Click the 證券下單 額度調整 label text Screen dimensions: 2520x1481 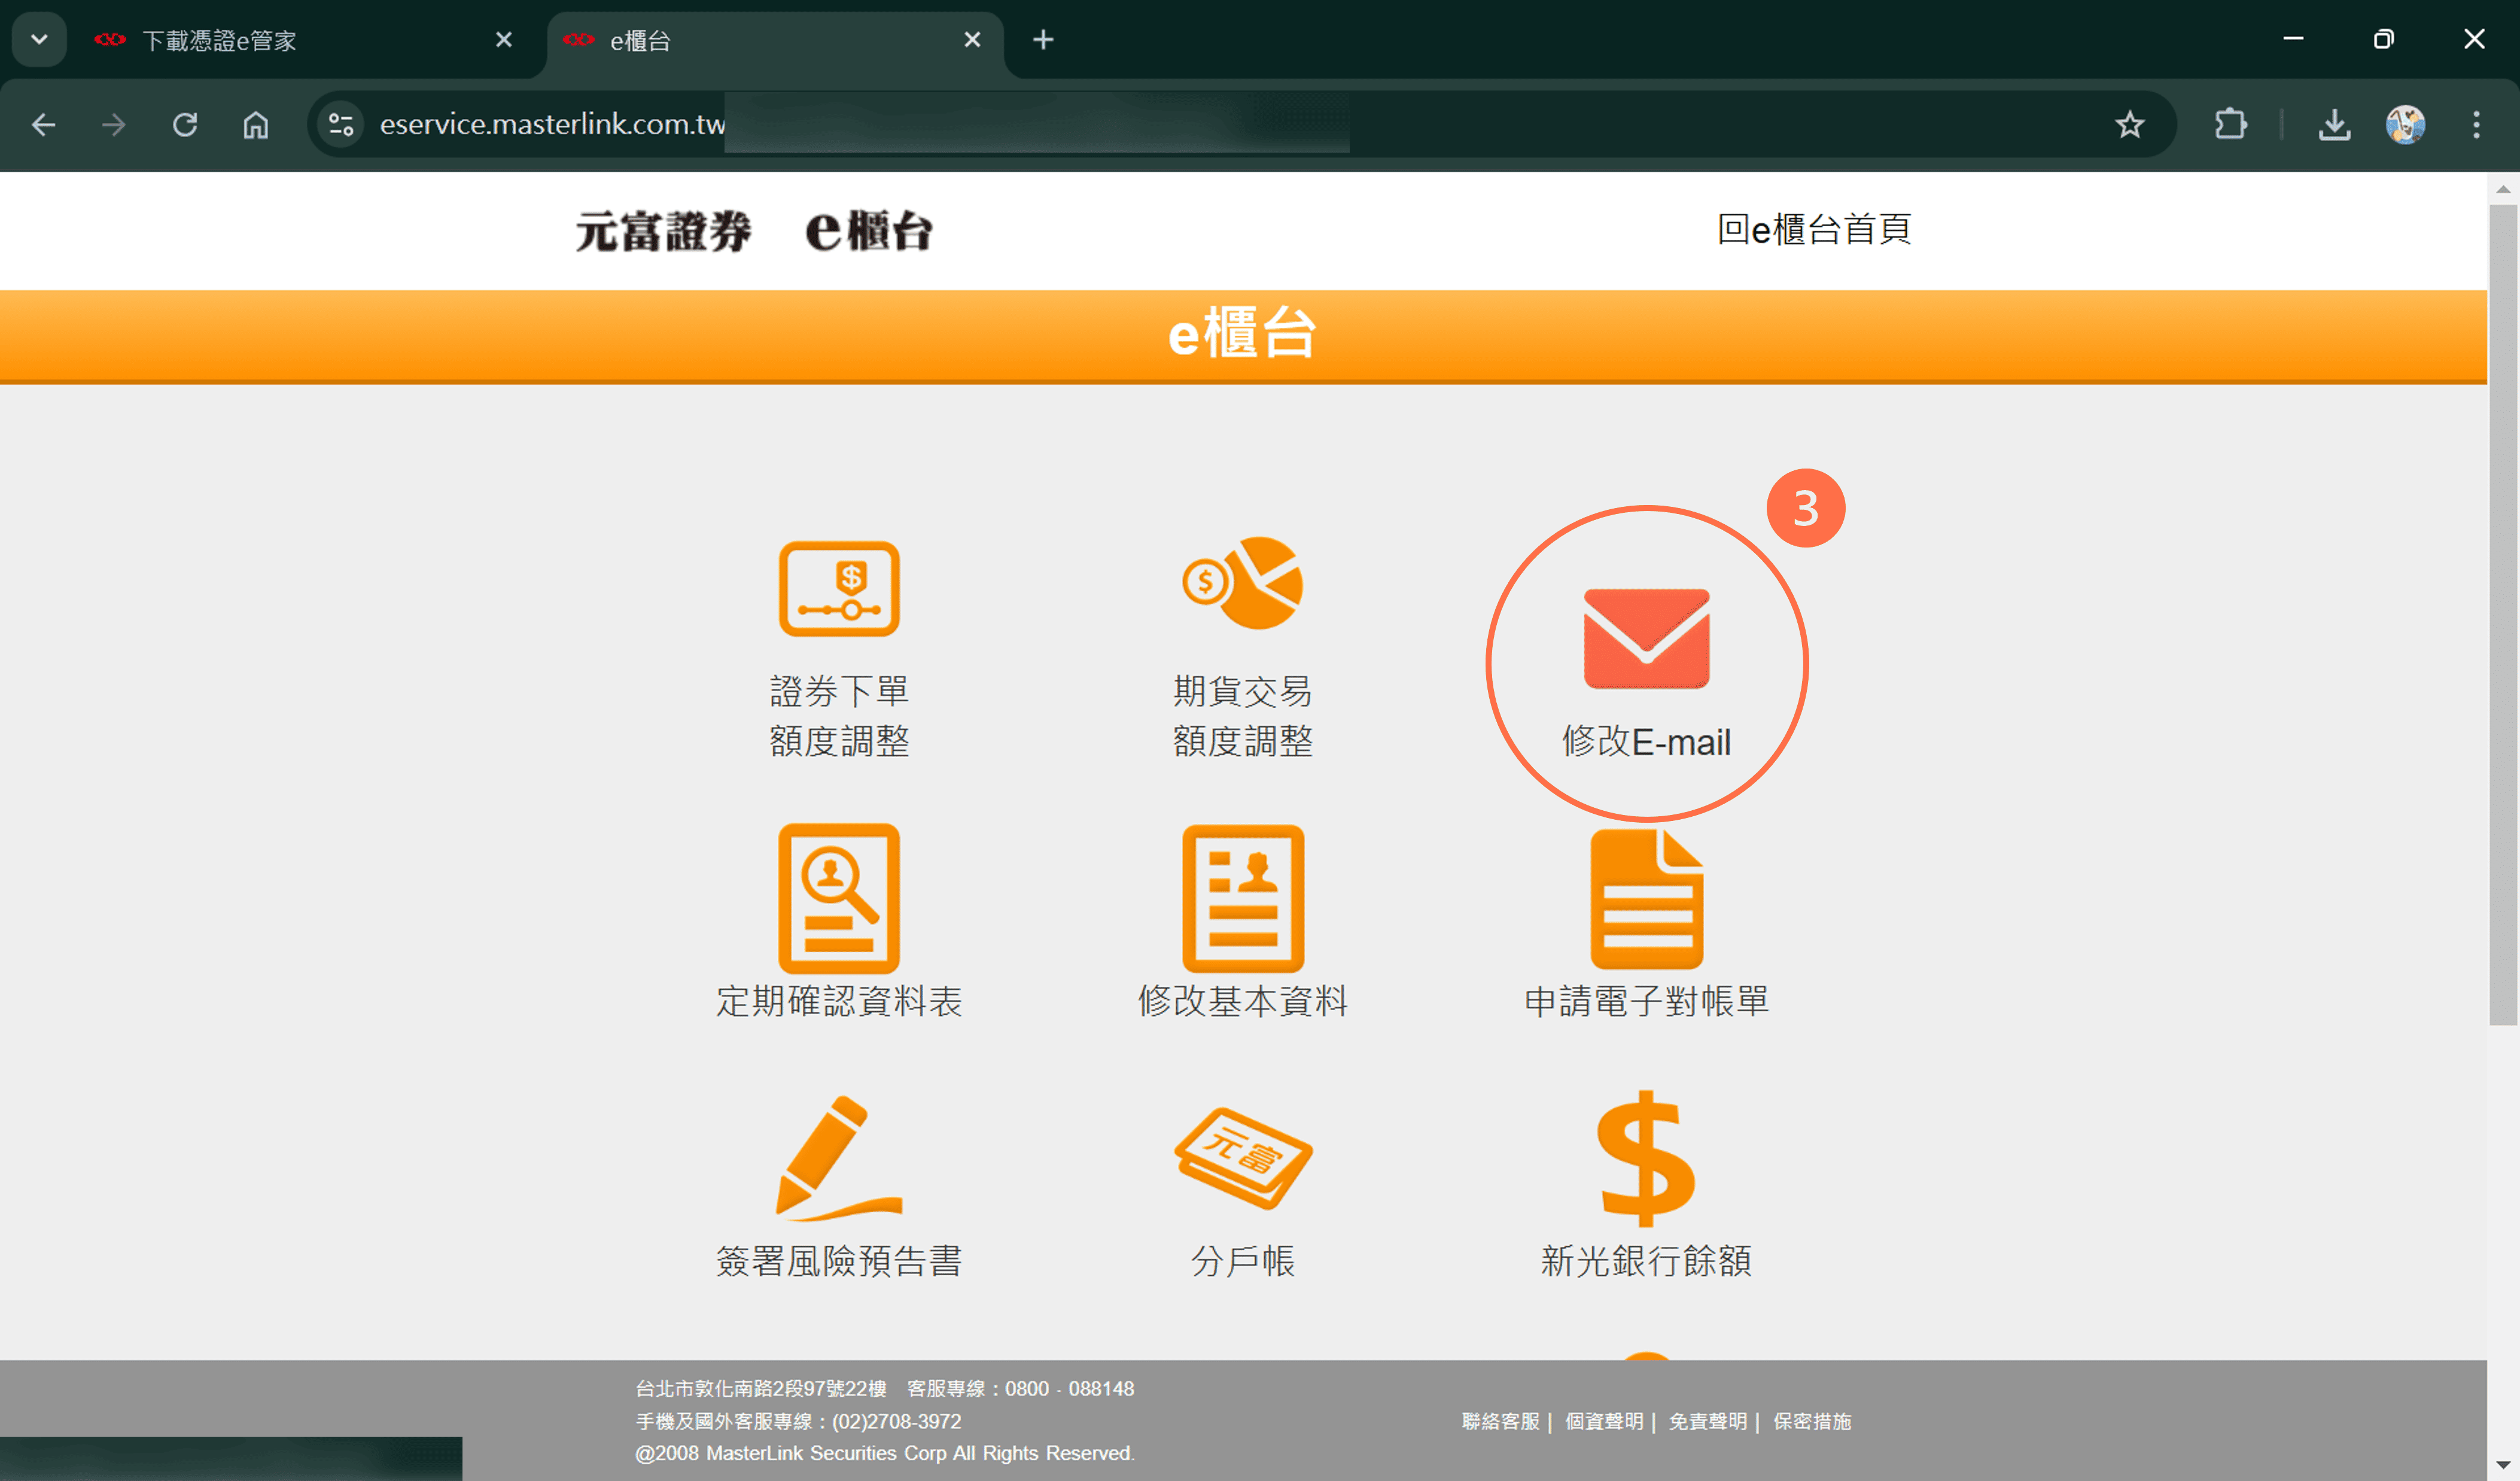[x=839, y=716]
